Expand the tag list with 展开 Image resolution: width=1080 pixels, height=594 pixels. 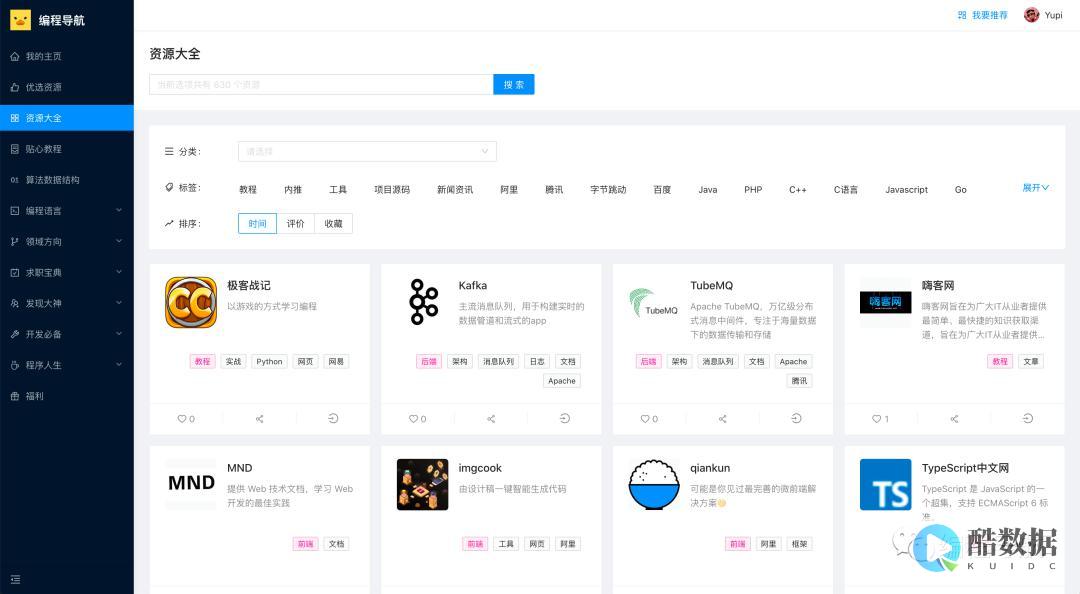tap(1035, 187)
